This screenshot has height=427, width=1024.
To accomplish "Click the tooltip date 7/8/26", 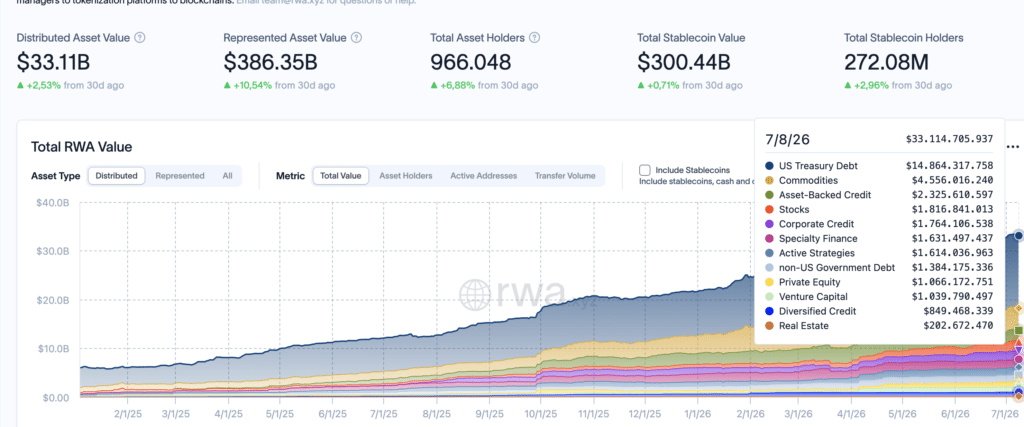I will pos(787,139).
